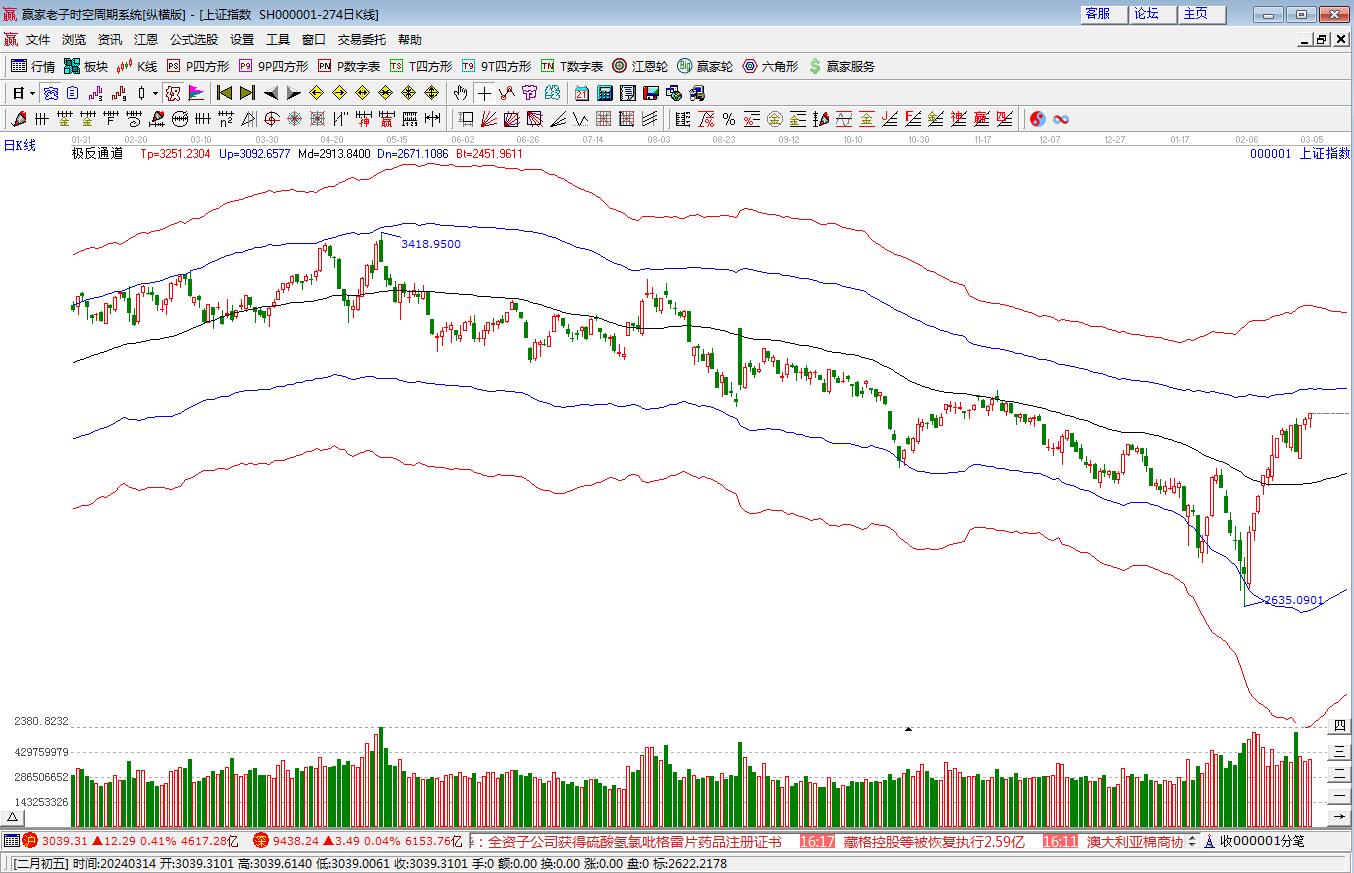Open the 交易委托 menu
The height and width of the screenshot is (873, 1354).
(361, 40)
